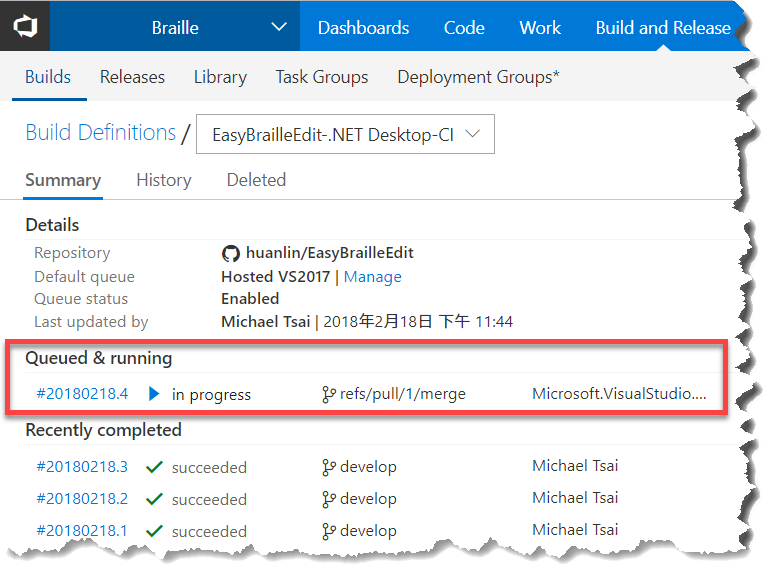
Task: Click the branch icon on the #20180218.3 row
Action: click(x=329, y=467)
